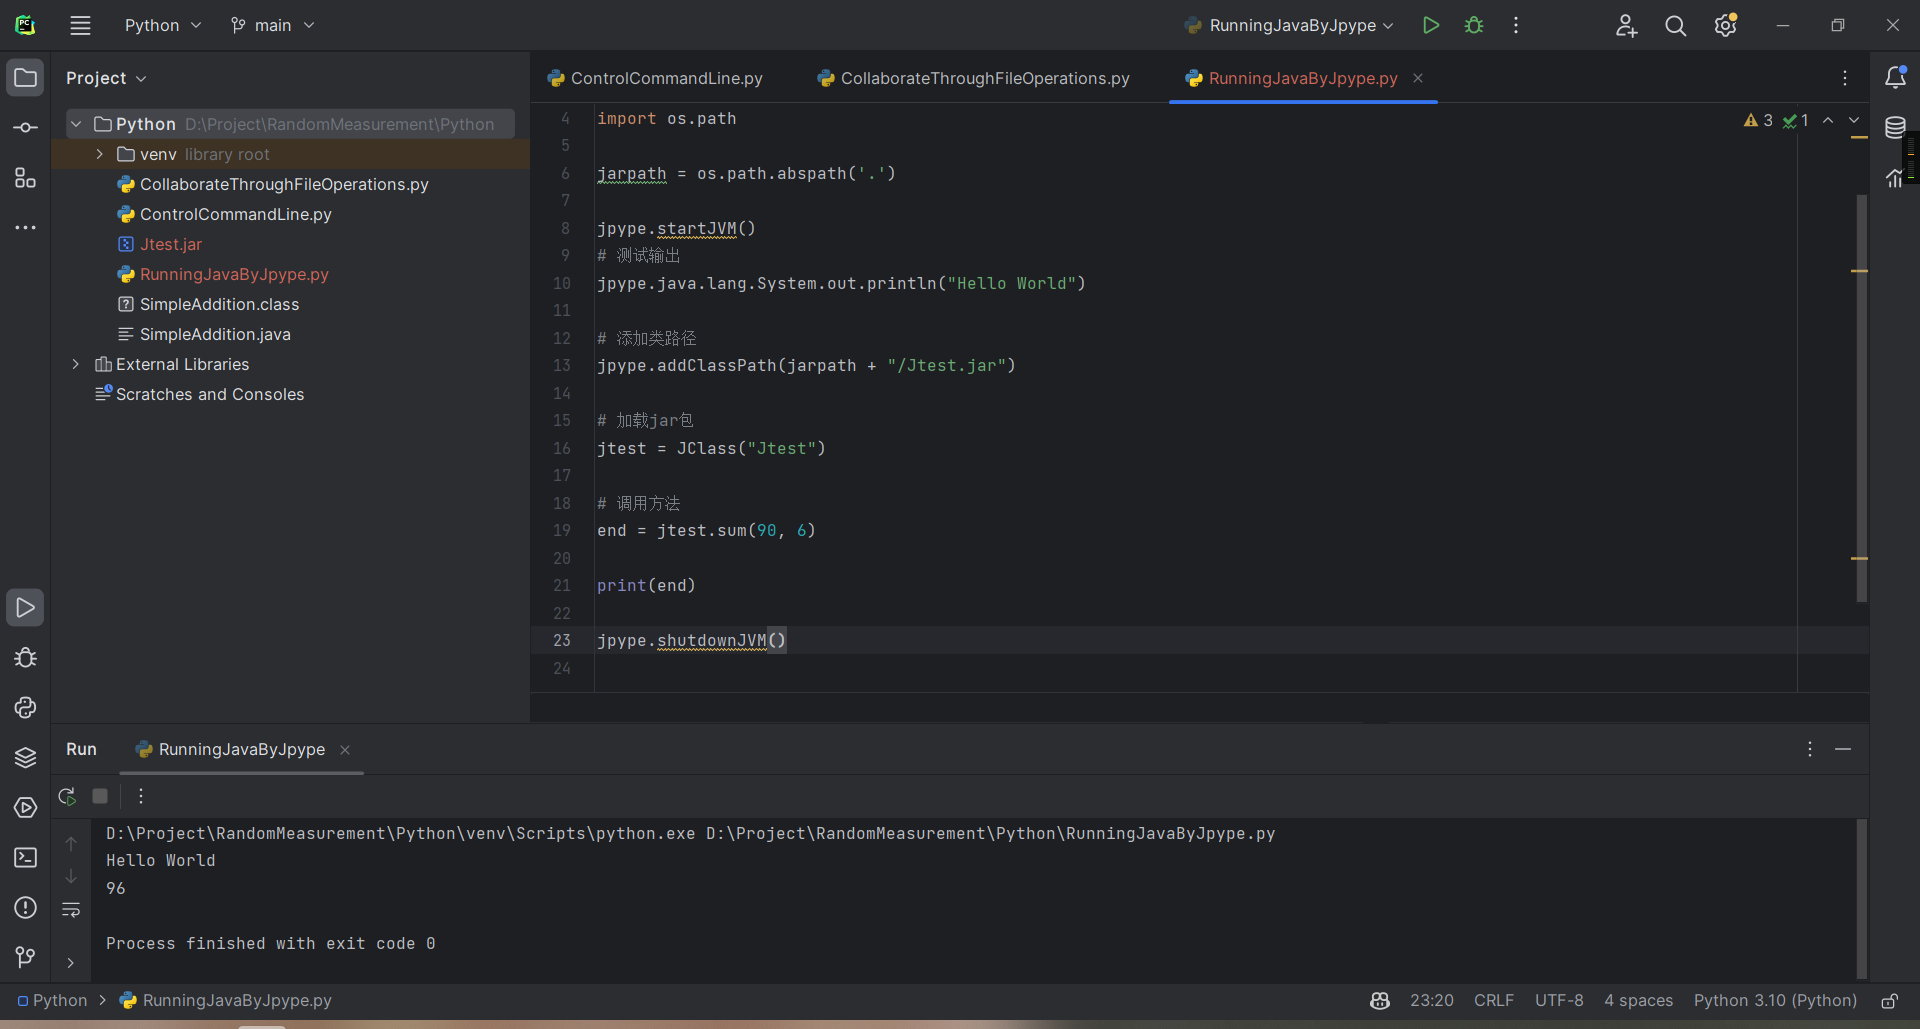Screen dimensions: 1920x1029
Task: Open IDE settings gear
Action: click(1725, 26)
